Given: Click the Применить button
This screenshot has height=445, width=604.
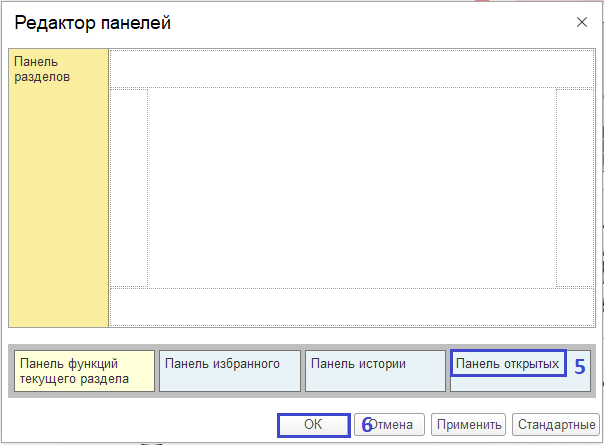Looking at the screenshot, I should (468, 424).
